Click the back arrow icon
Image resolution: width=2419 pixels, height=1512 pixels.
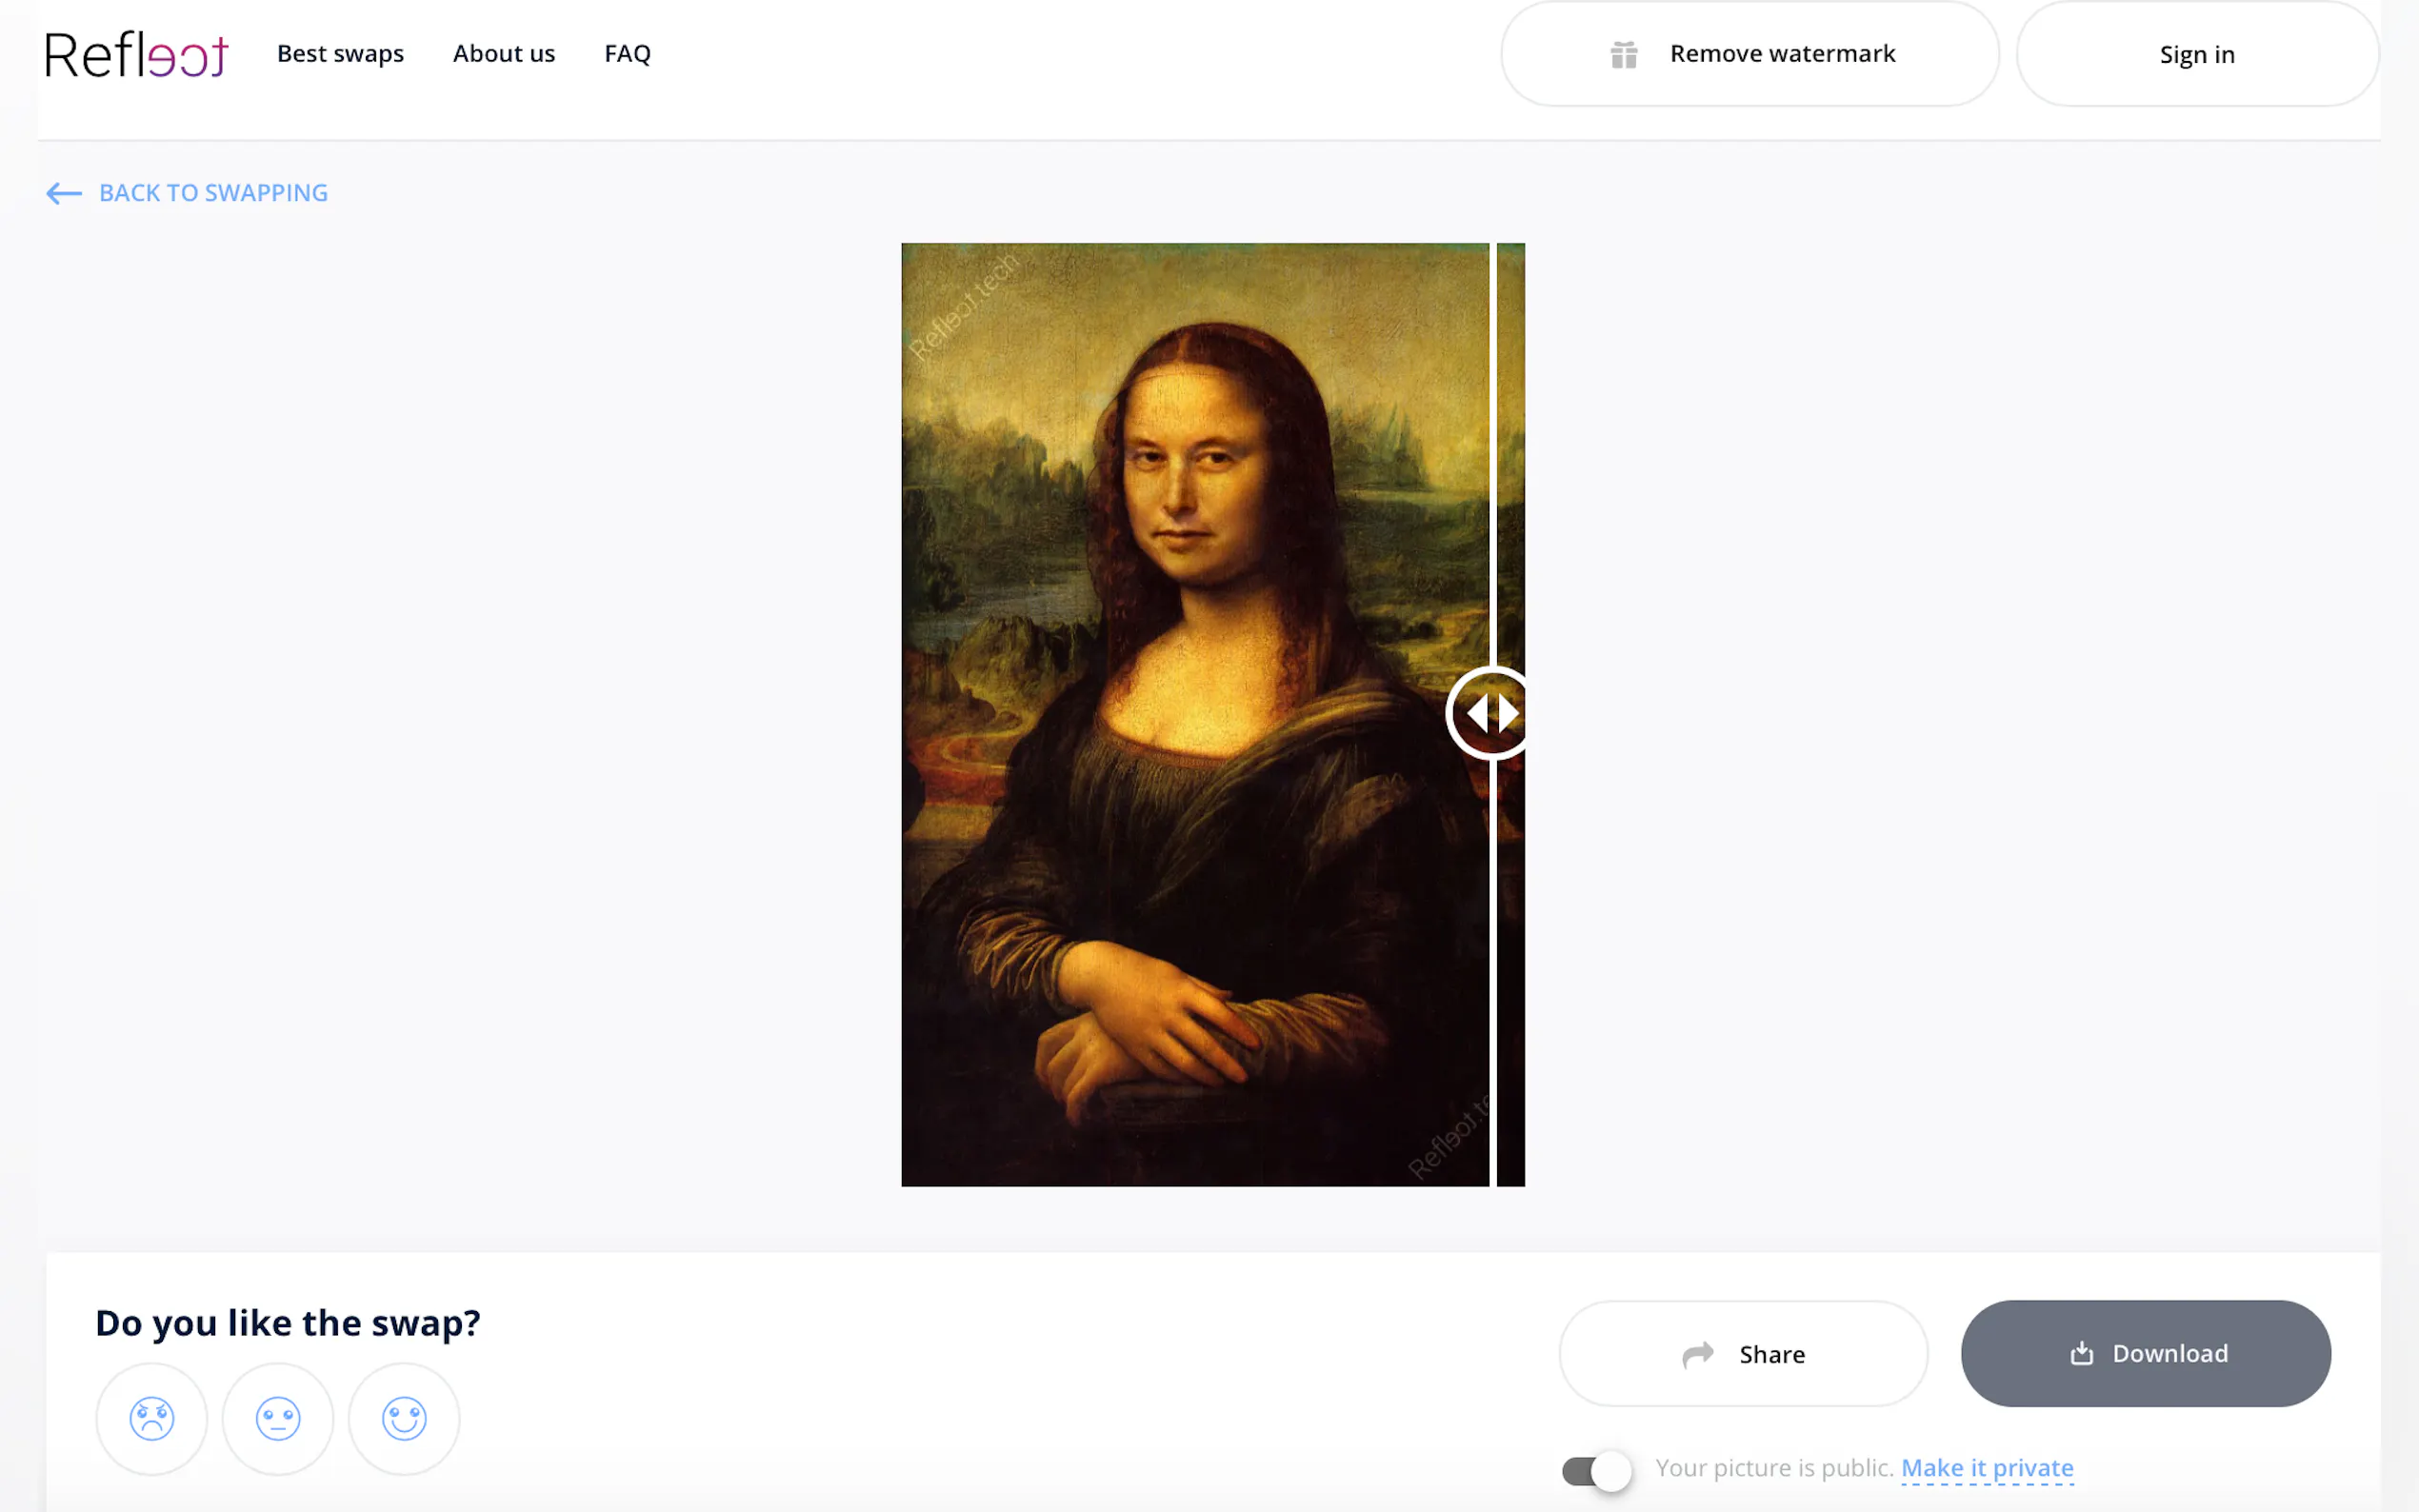64,193
